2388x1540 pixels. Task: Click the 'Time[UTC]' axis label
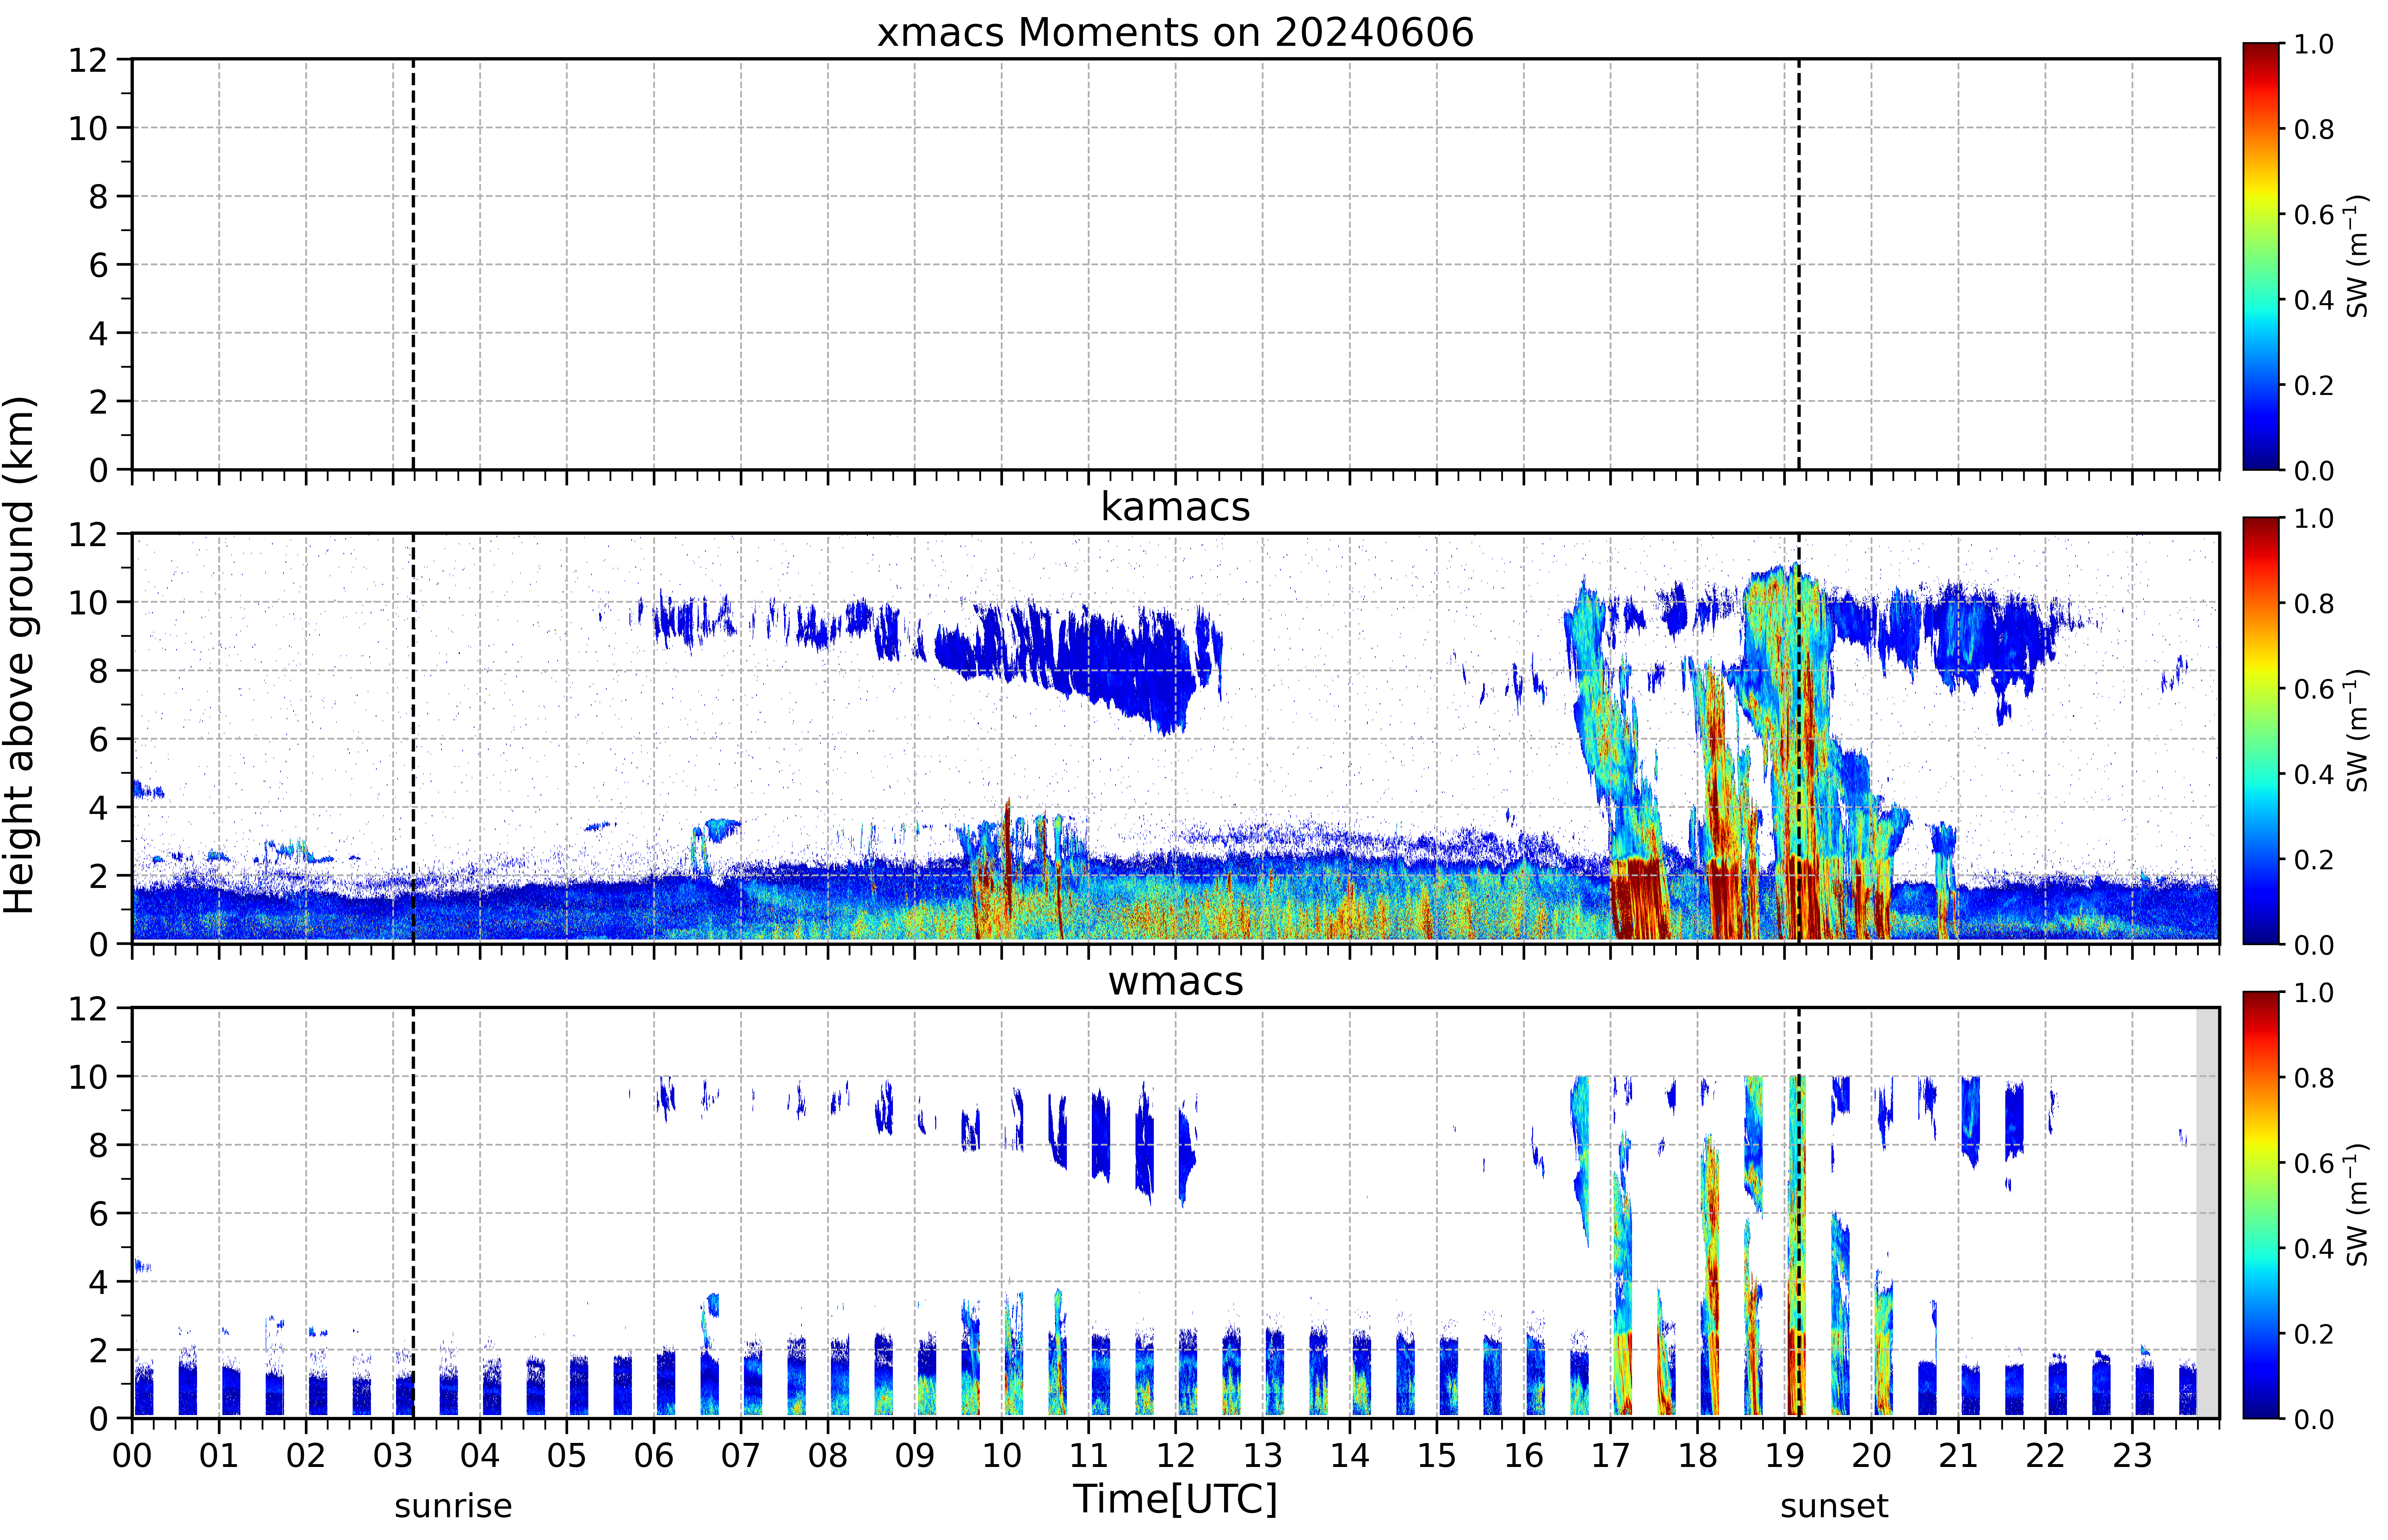click(x=1175, y=1499)
